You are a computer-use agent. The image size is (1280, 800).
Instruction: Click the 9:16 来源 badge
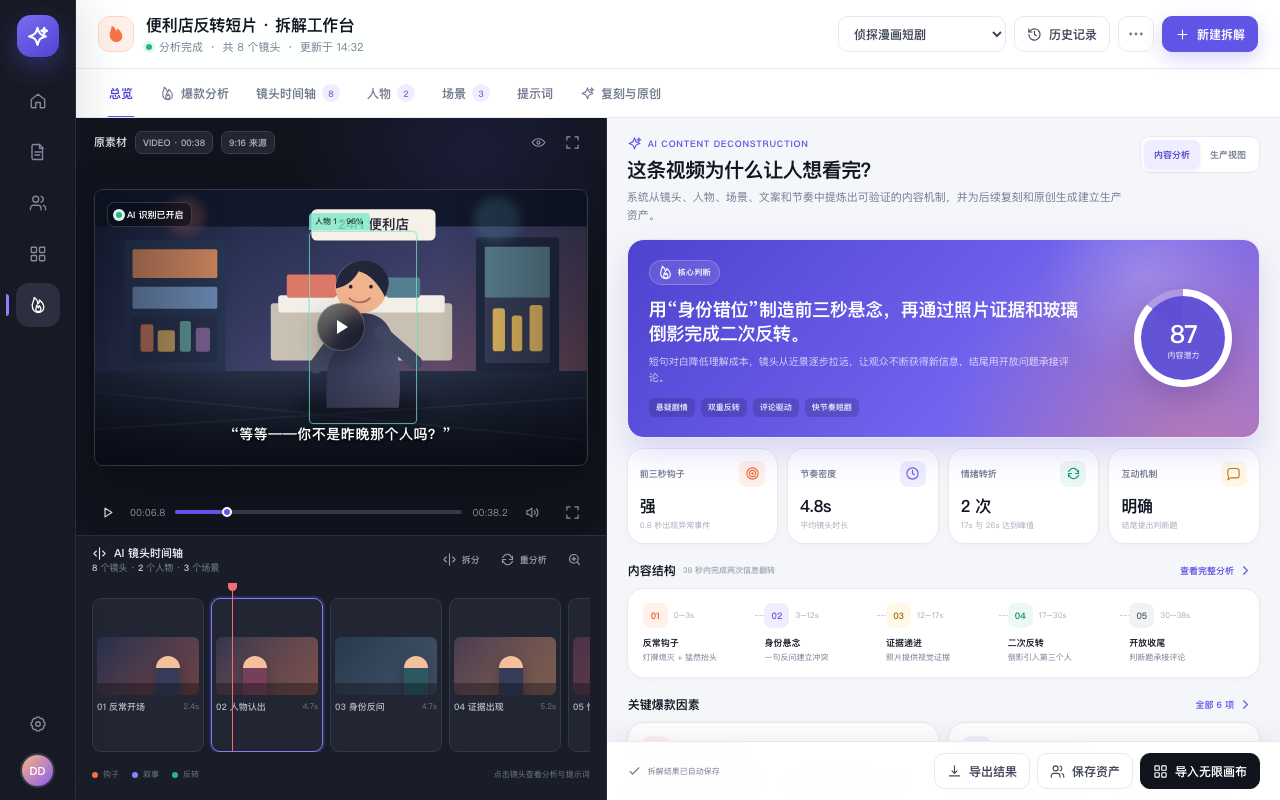click(248, 143)
